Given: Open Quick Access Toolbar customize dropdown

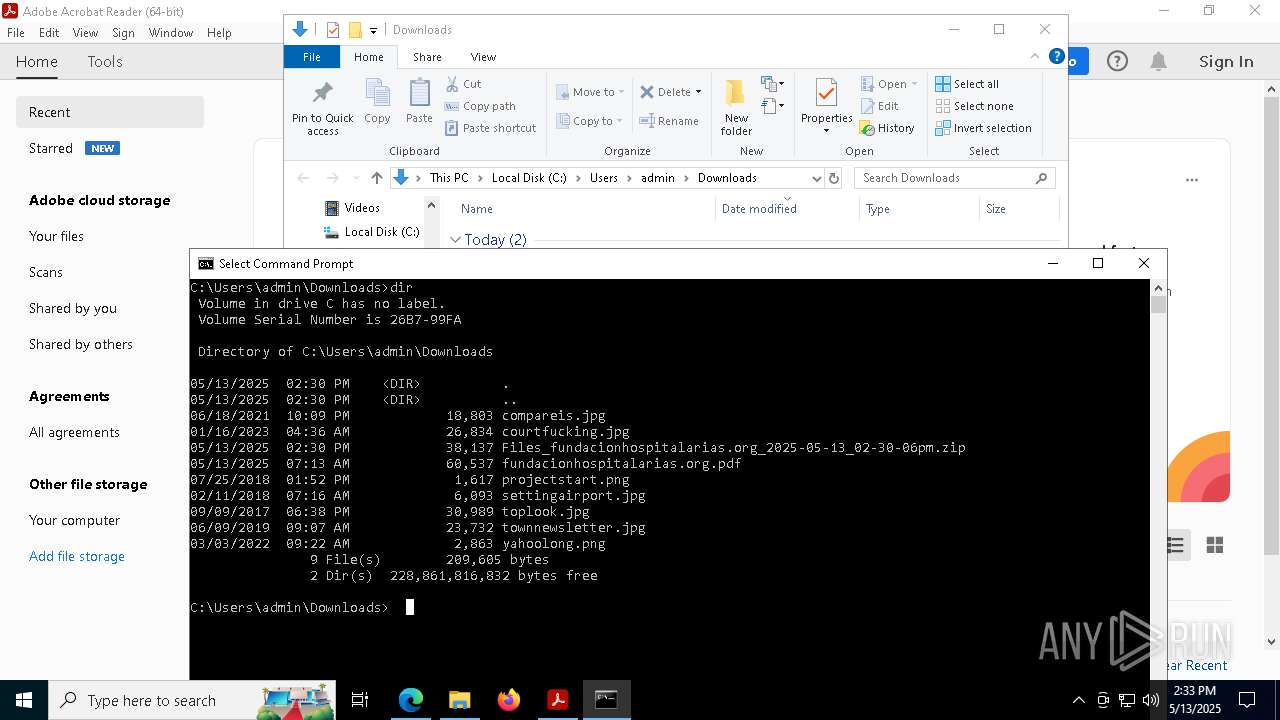Looking at the screenshot, I should [373, 30].
